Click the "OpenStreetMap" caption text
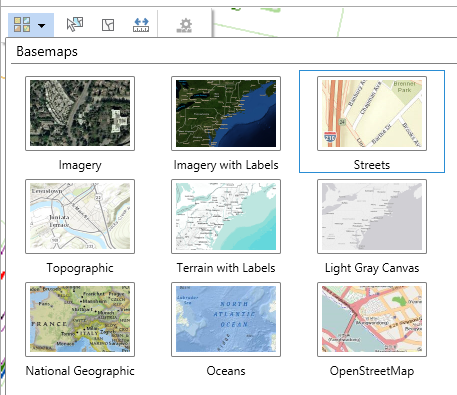This screenshot has width=457, height=395. point(372,371)
